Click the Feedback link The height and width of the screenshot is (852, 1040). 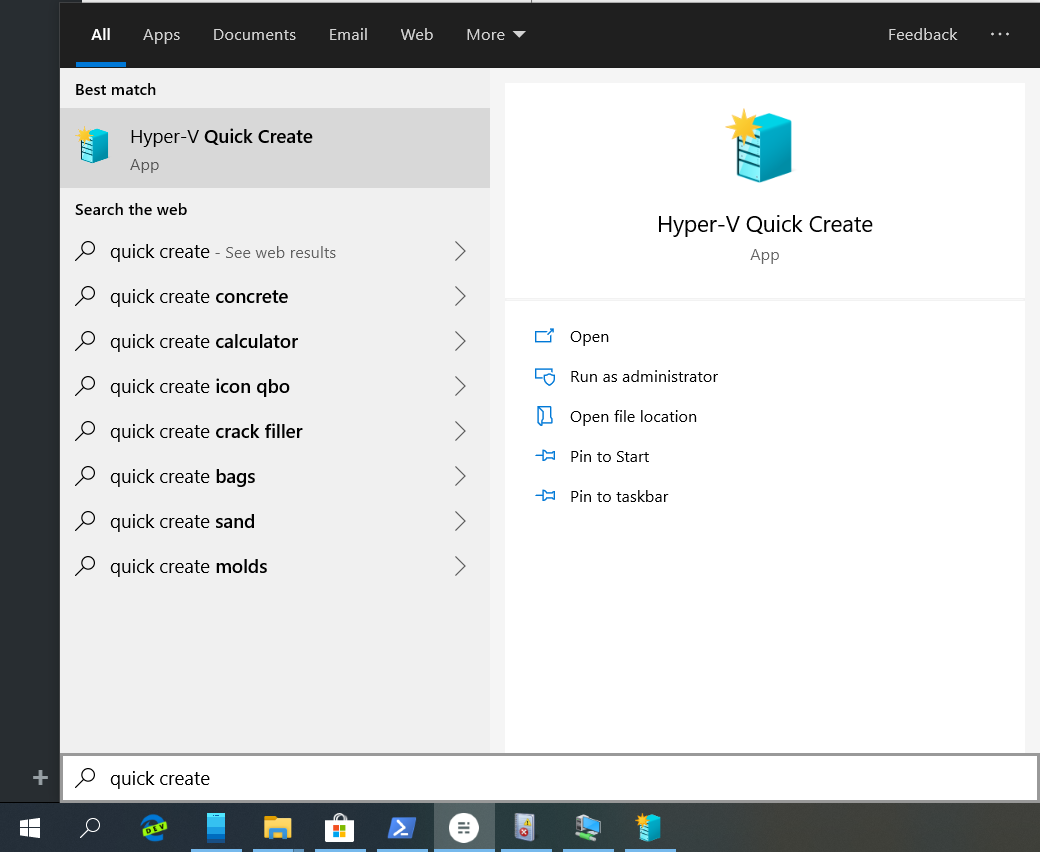[922, 34]
